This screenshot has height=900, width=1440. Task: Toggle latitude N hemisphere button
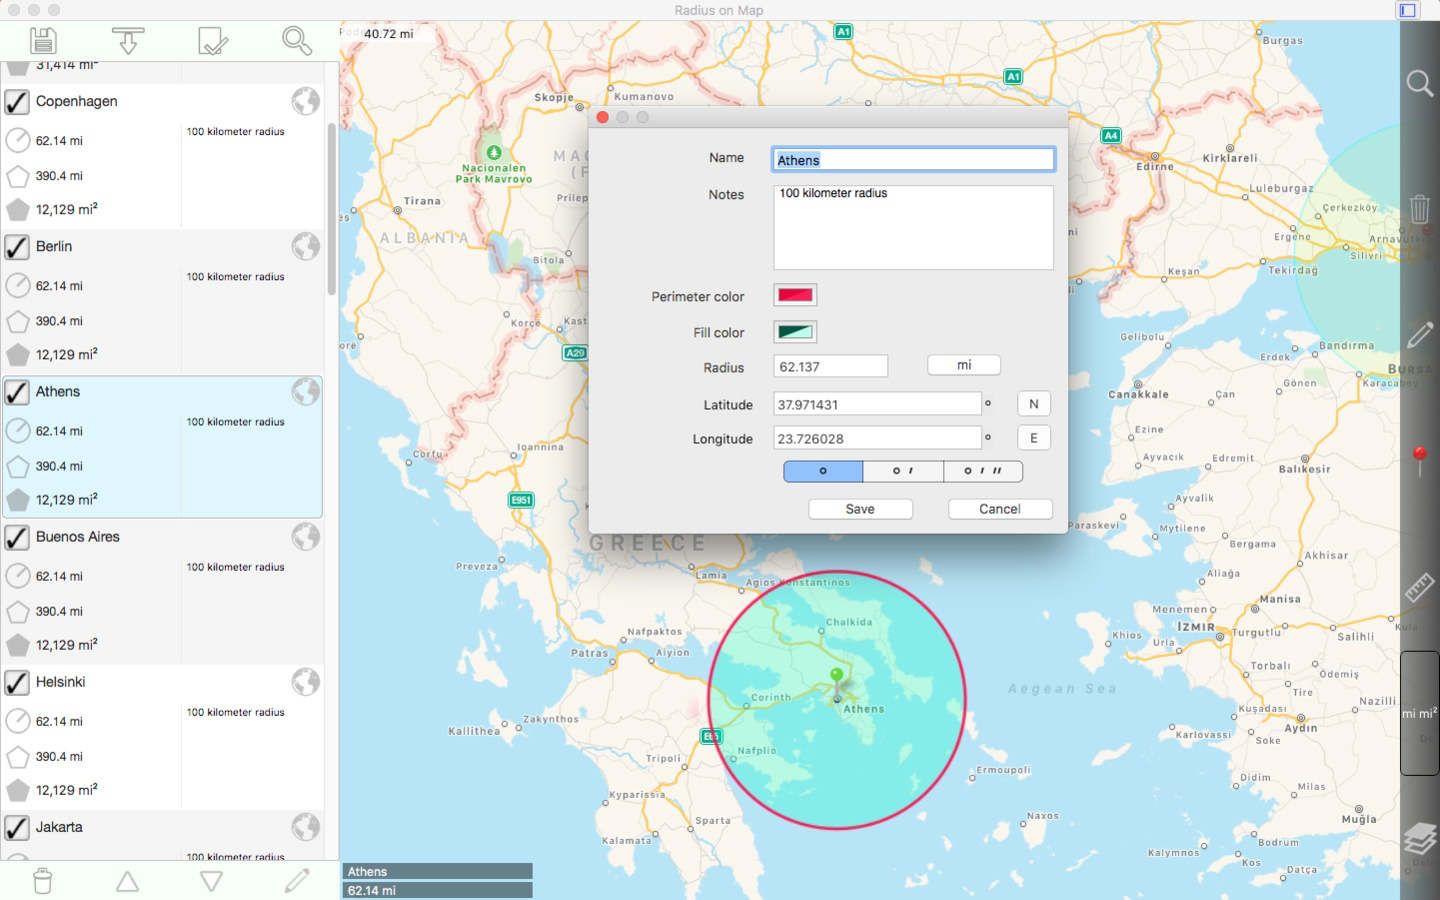(1034, 404)
